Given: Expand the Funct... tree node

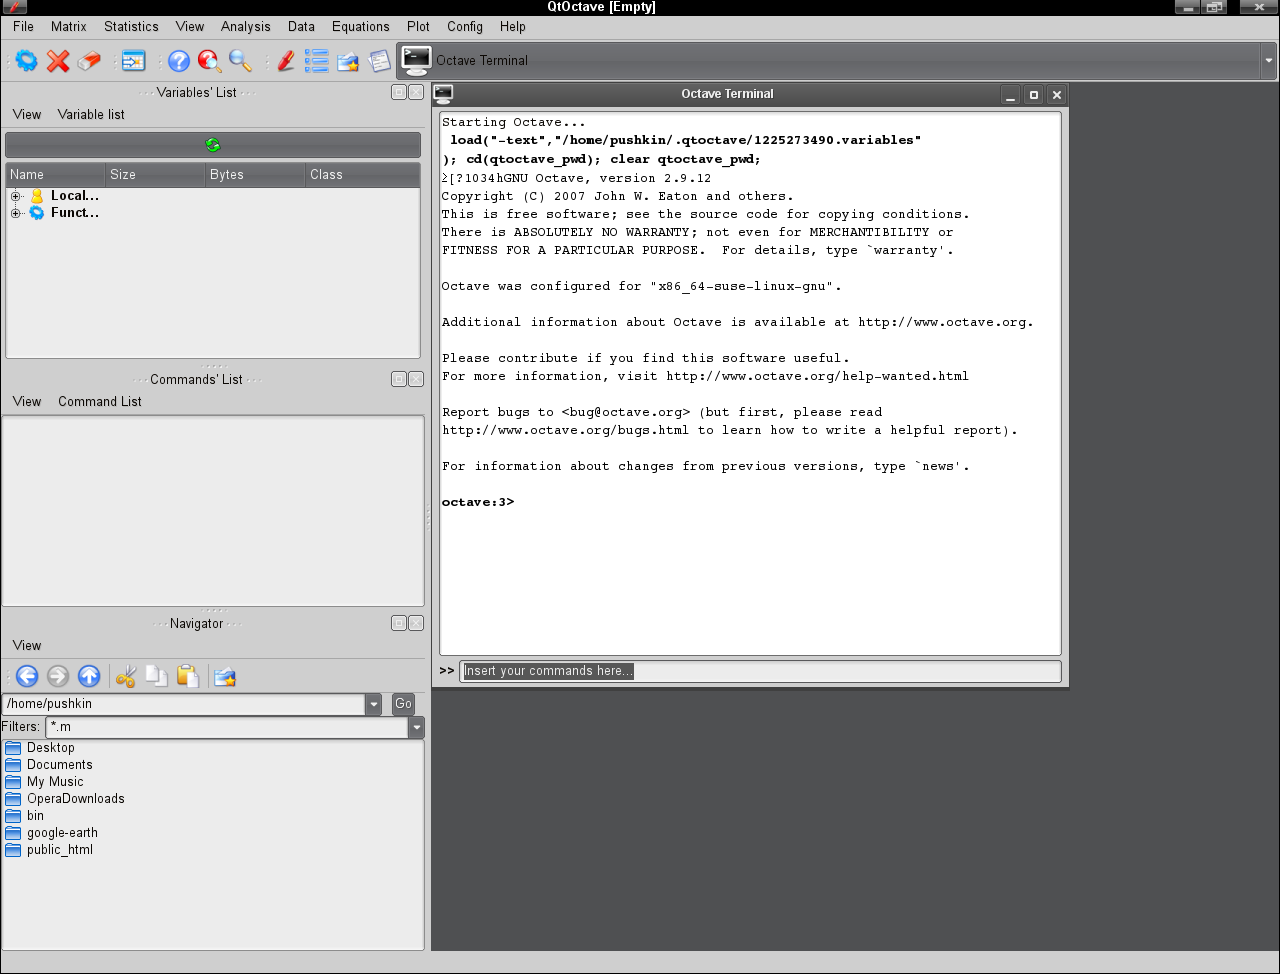Looking at the screenshot, I should pyautogui.click(x=15, y=213).
